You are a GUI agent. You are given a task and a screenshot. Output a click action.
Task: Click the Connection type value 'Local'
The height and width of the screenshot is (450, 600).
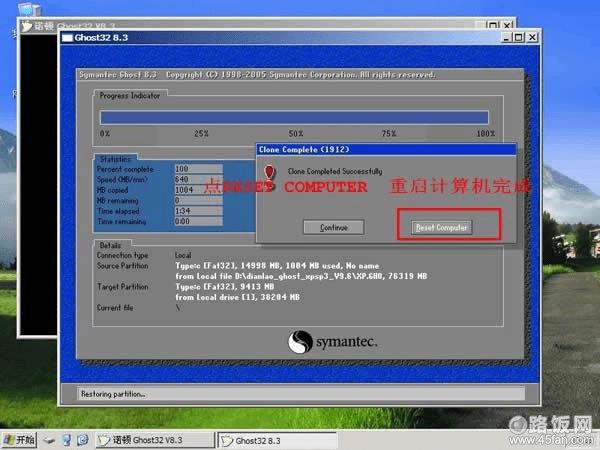click(x=183, y=255)
